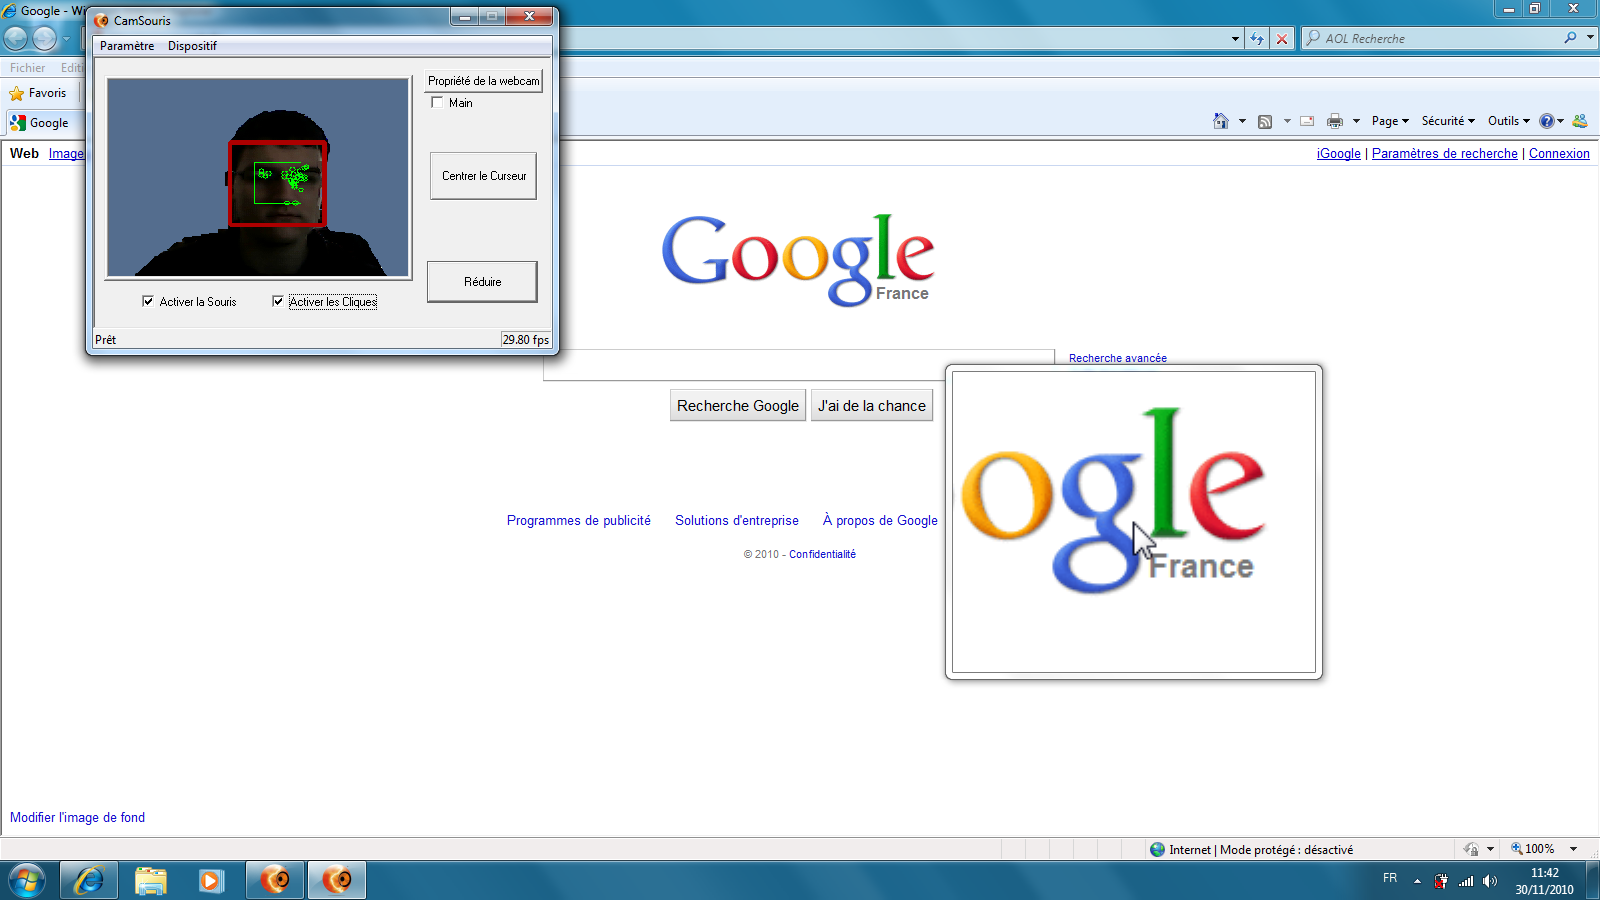Click the Favoris star icon
1600x900 pixels.
[x=17, y=93]
